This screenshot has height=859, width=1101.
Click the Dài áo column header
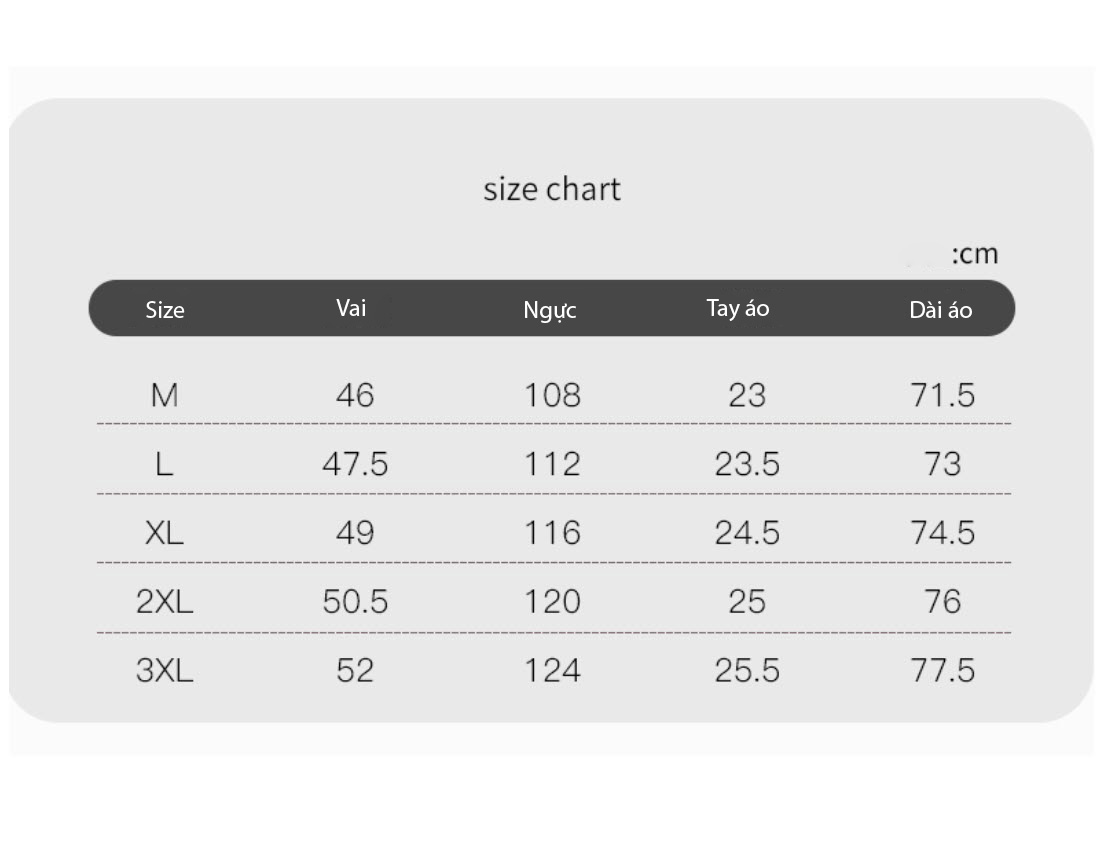click(941, 310)
